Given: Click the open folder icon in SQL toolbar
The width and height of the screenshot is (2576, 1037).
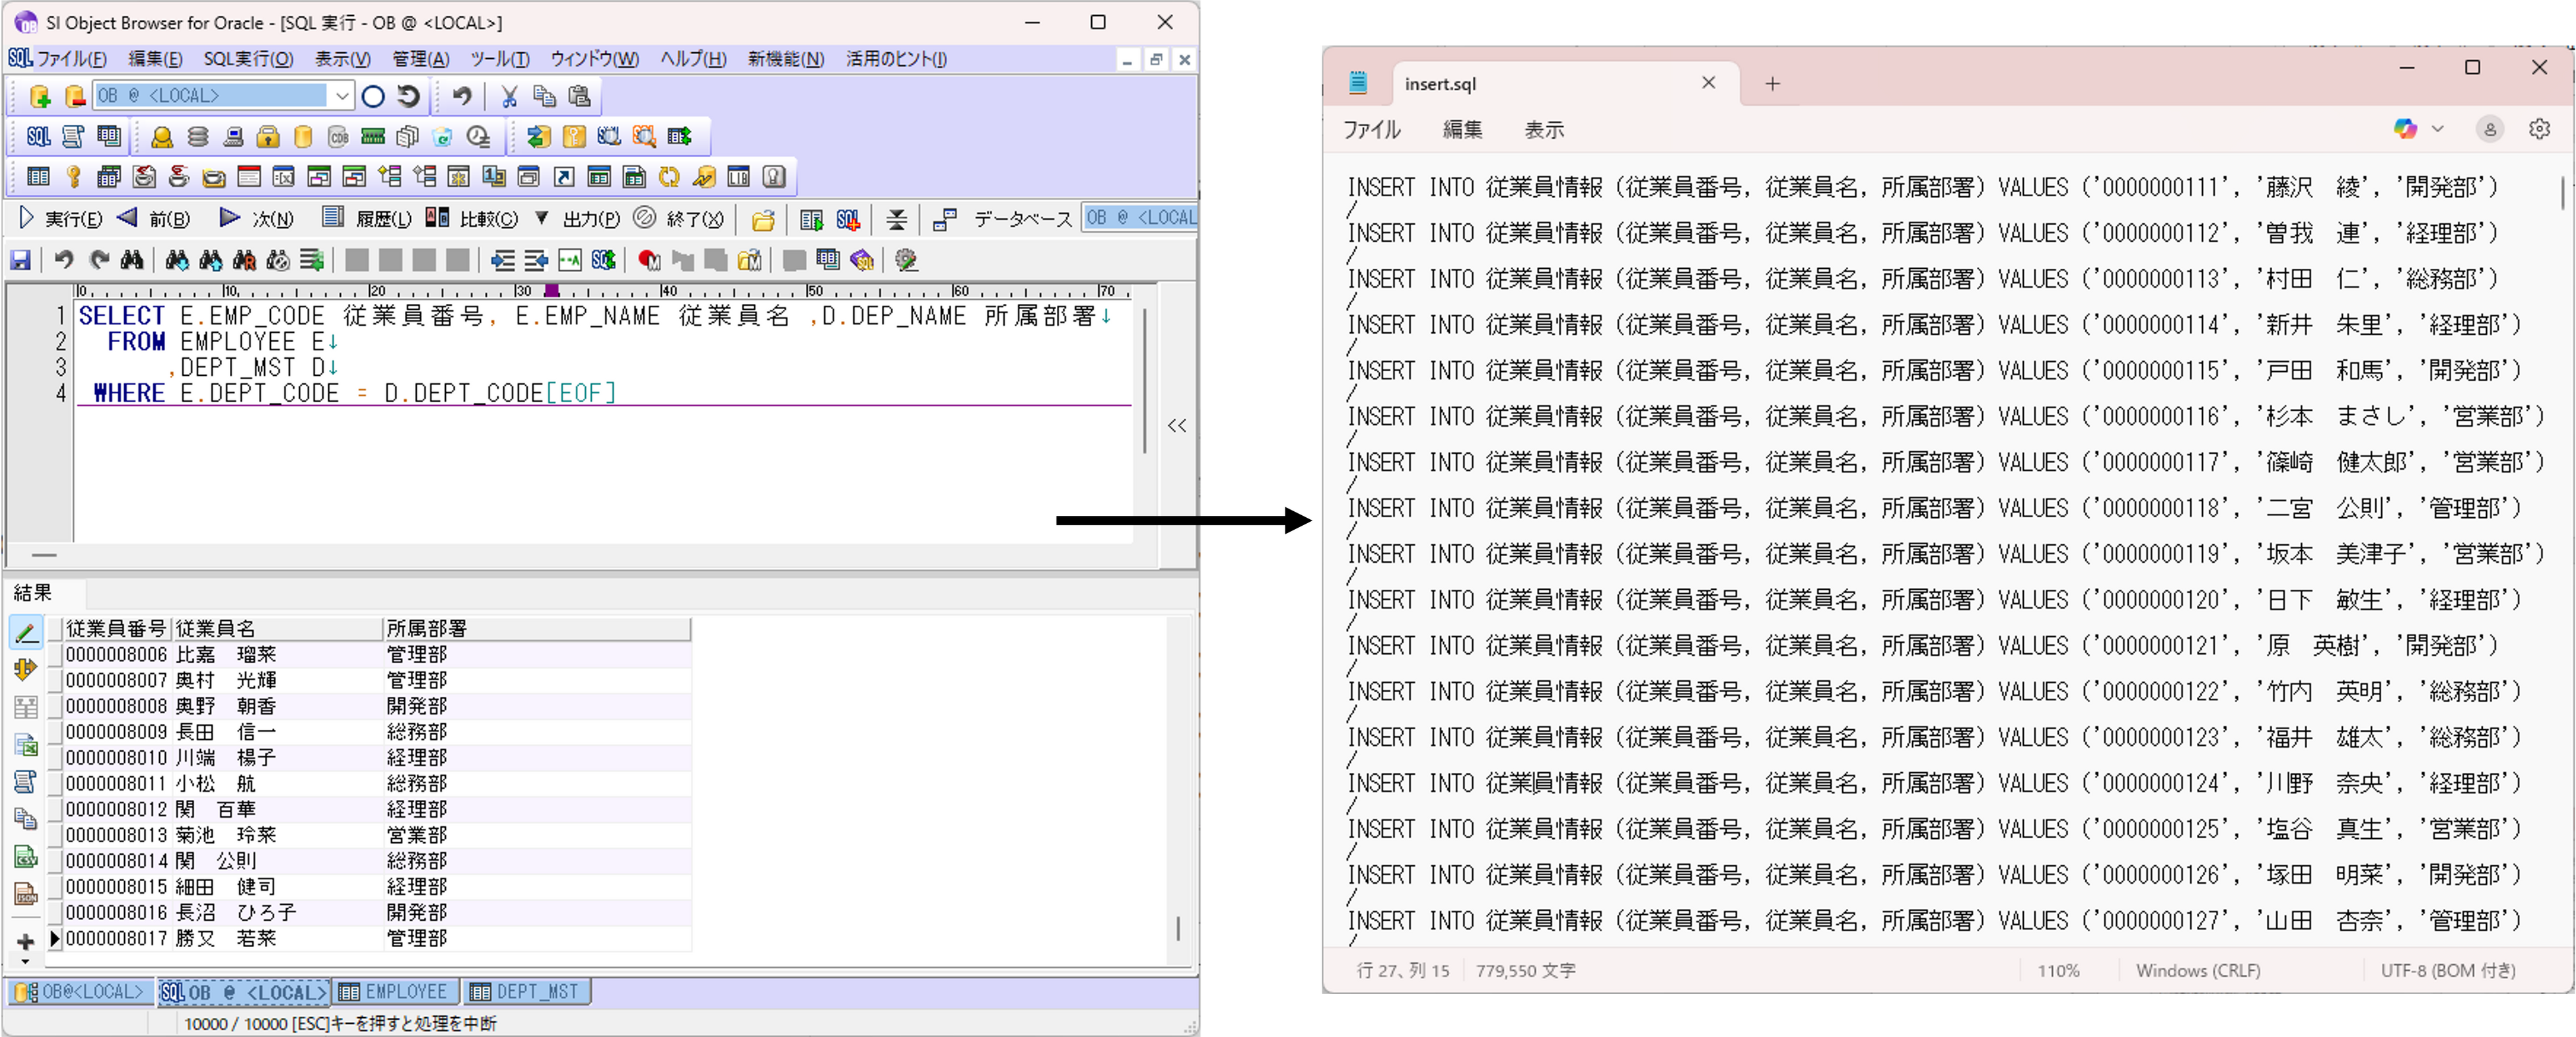Looking at the screenshot, I should (763, 219).
